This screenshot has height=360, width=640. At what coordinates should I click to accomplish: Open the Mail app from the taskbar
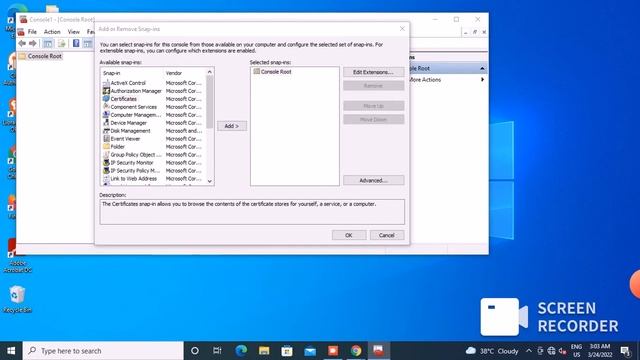coord(310,351)
